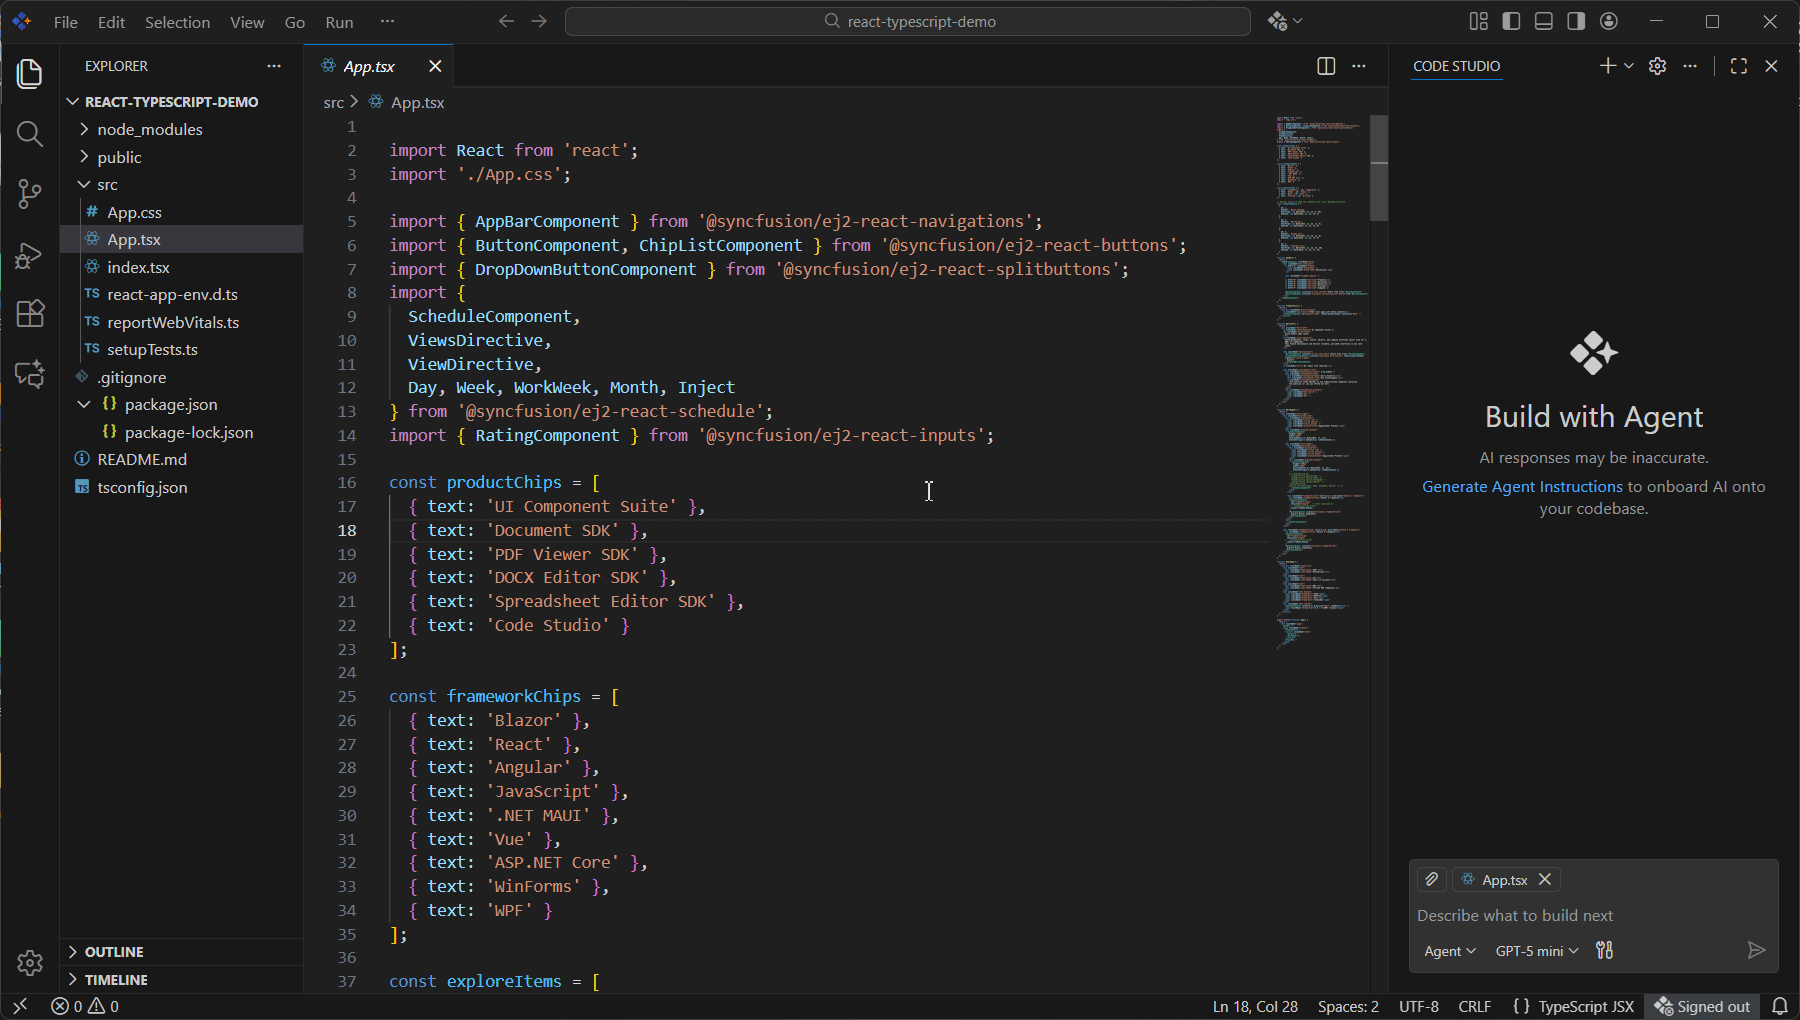This screenshot has width=1800, height=1020.
Task: Open Code Studio chat settings gear
Action: pyautogui.click(x=1657, y=66)
